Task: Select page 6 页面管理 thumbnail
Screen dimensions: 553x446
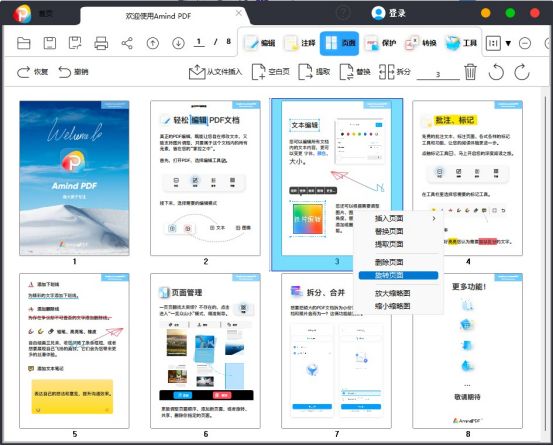Action: pos(206,351)
